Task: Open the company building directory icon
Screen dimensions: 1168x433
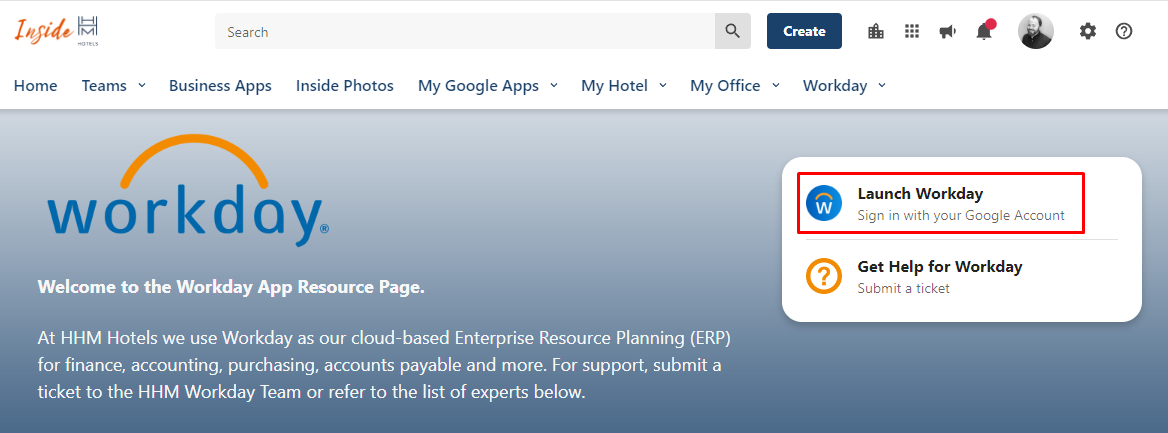Action: click(x=876, y=31)
